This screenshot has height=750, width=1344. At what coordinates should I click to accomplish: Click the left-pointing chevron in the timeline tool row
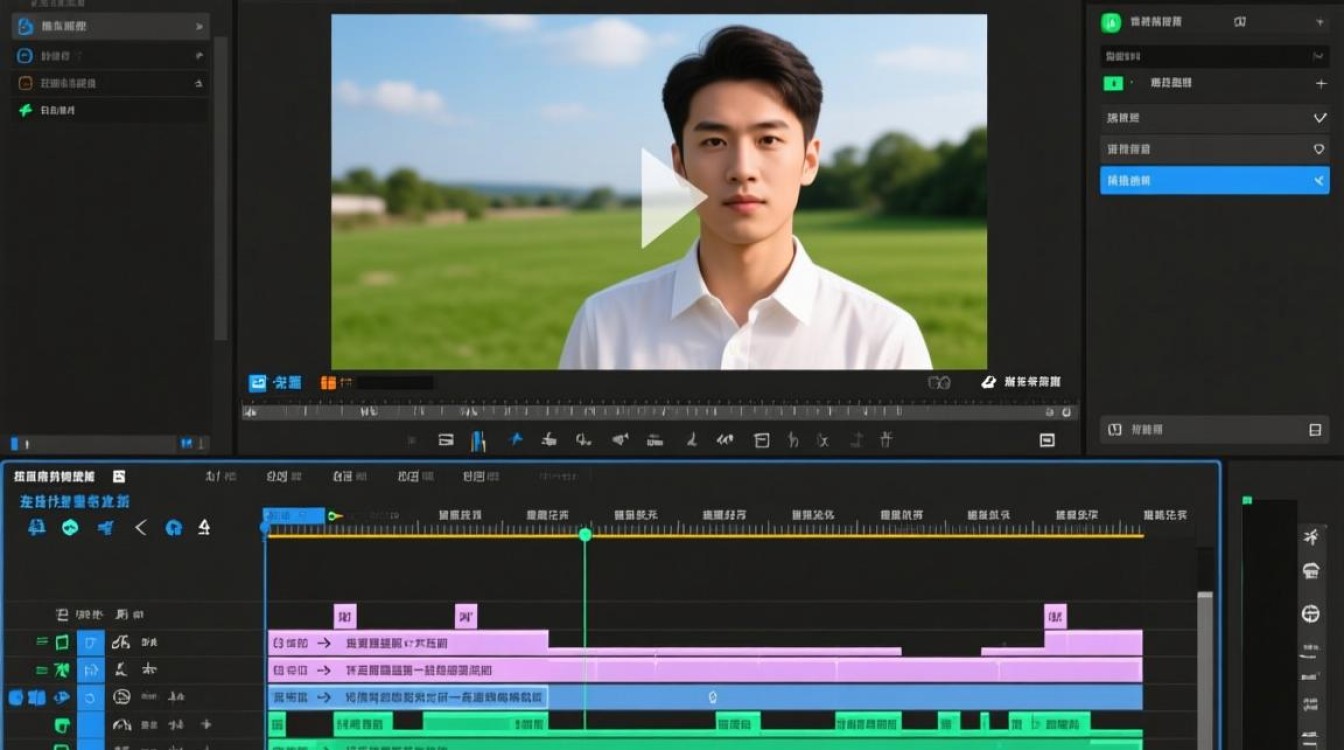click(140, 527)
